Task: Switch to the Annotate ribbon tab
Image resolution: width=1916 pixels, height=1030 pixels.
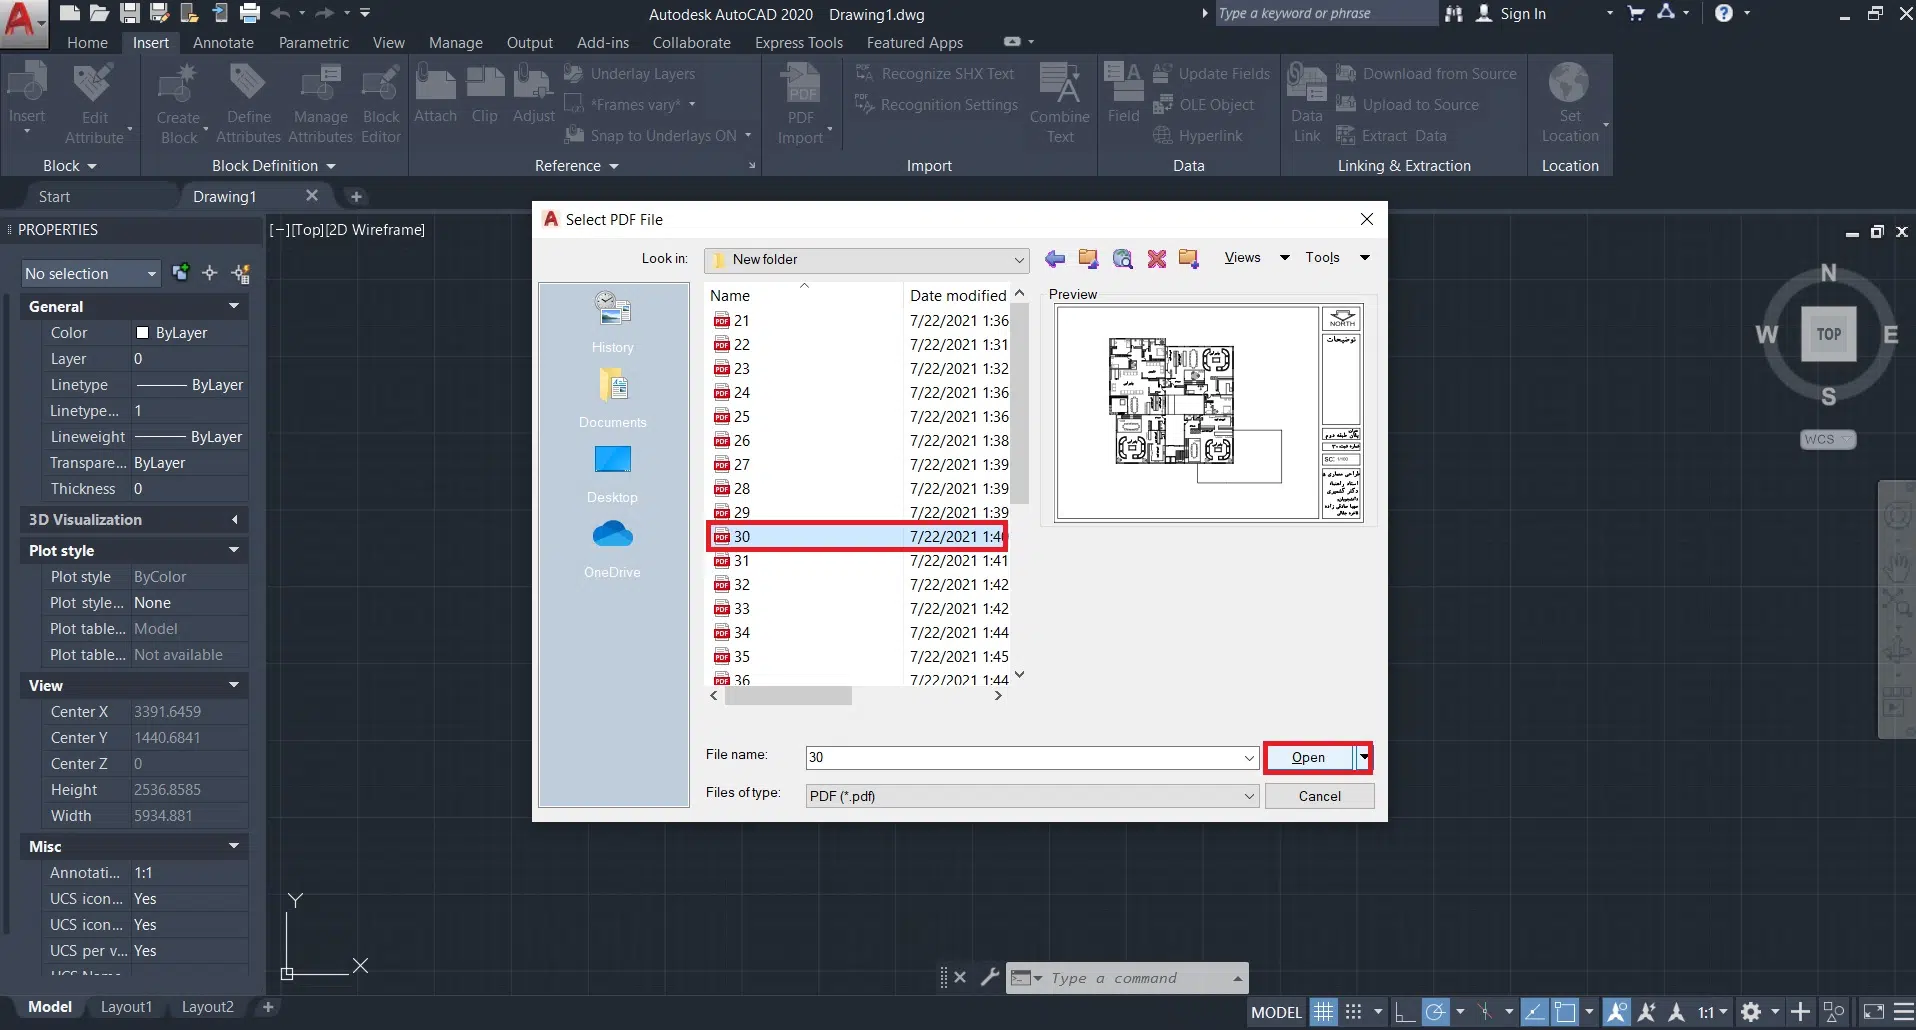Action: [223, 43]
